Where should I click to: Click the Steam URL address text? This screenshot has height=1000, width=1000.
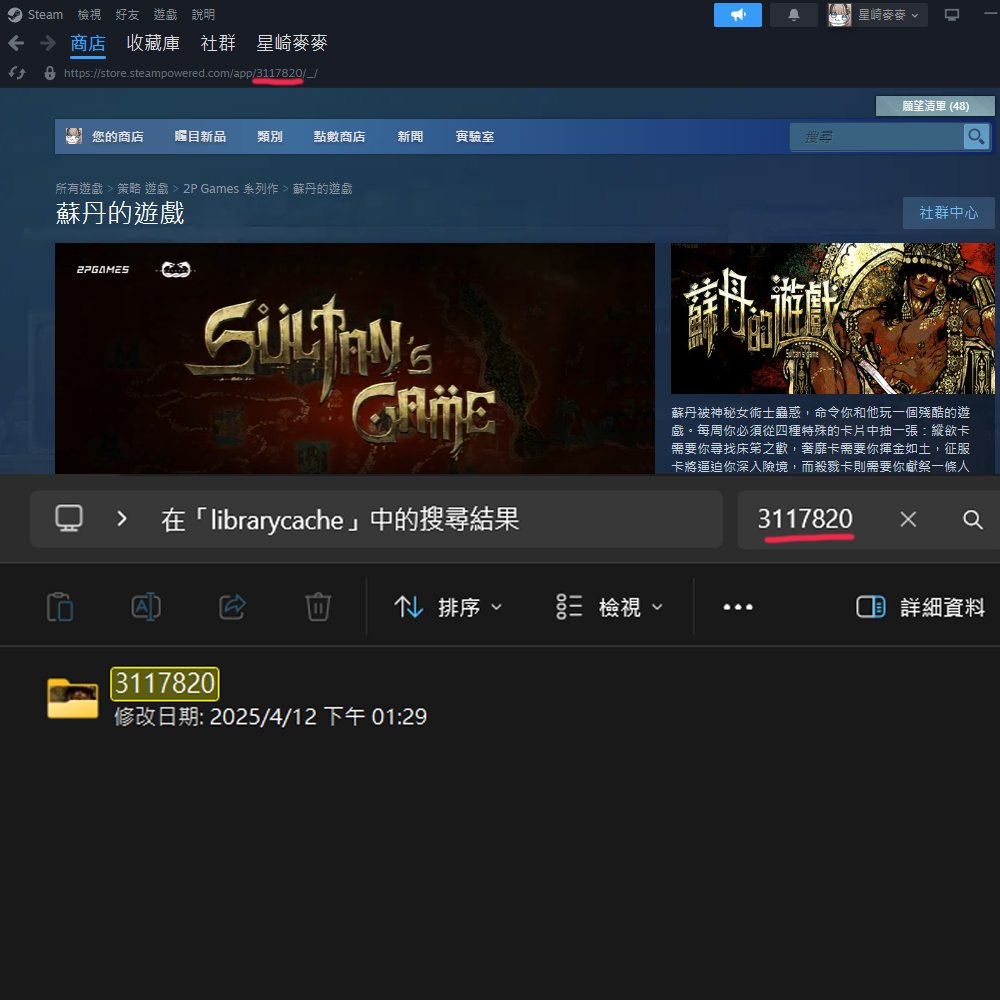191,73
